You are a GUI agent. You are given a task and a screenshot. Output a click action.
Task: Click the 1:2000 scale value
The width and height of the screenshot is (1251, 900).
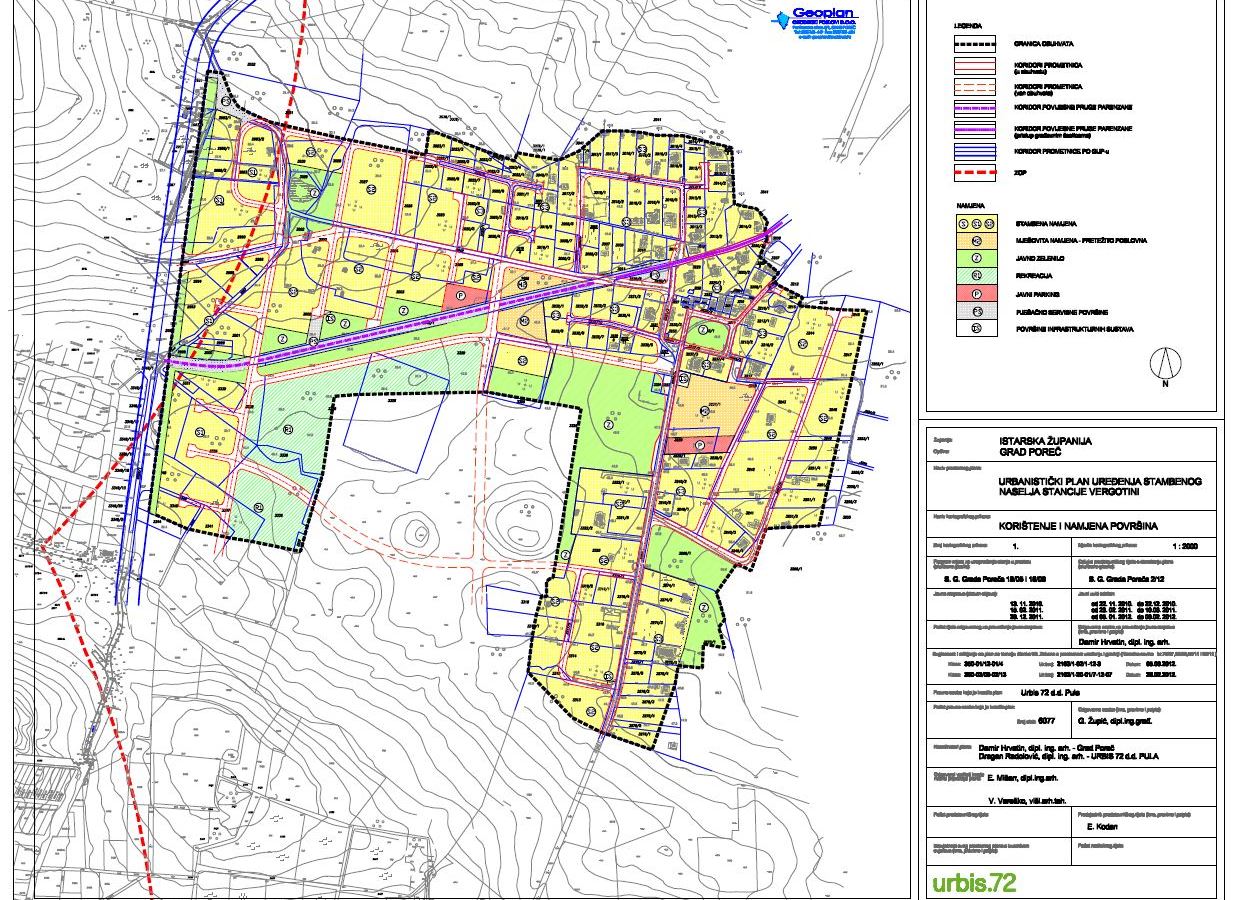1183,547
